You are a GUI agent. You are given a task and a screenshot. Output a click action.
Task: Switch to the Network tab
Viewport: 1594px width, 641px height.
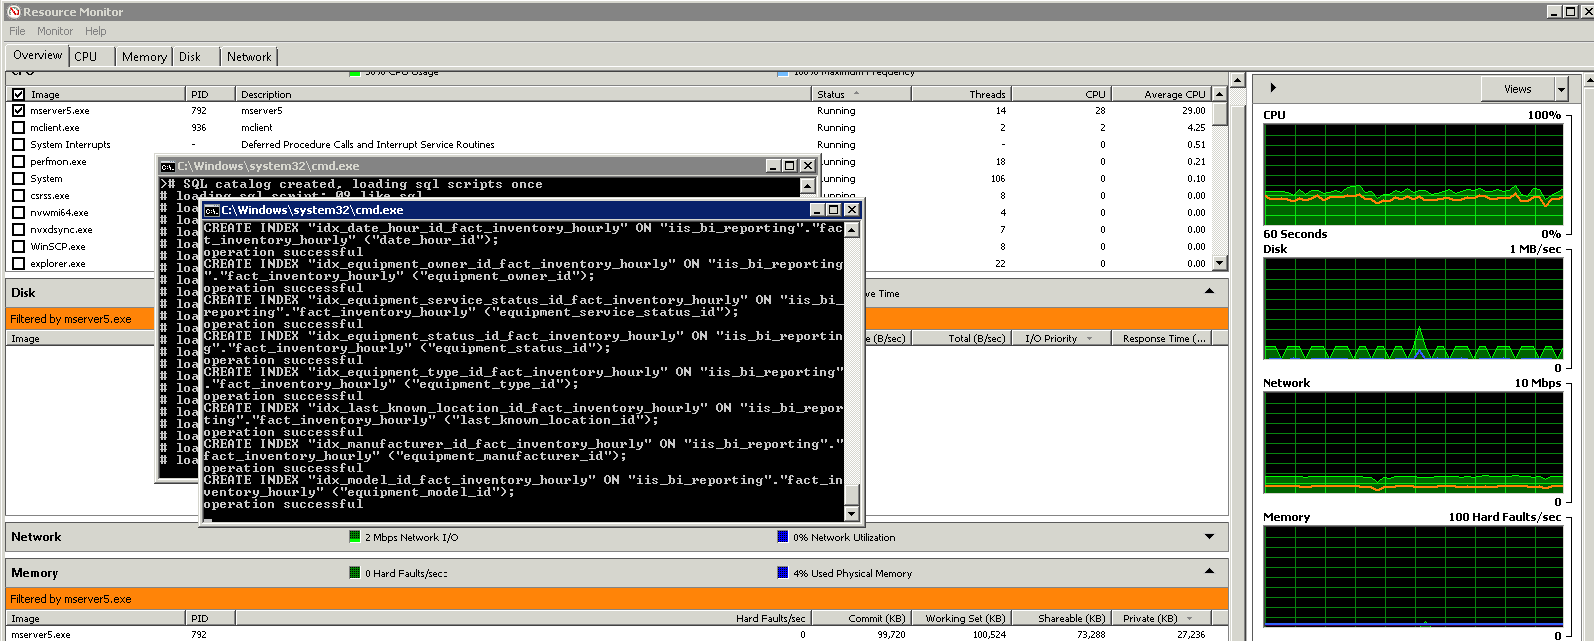pyautogui.click(x=249, y=57)
